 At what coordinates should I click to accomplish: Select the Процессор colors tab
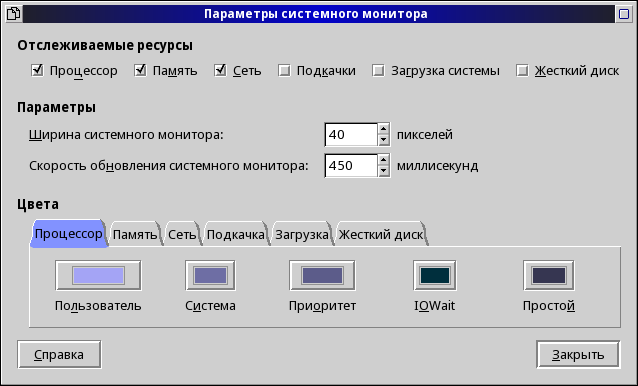pos(68,234)
